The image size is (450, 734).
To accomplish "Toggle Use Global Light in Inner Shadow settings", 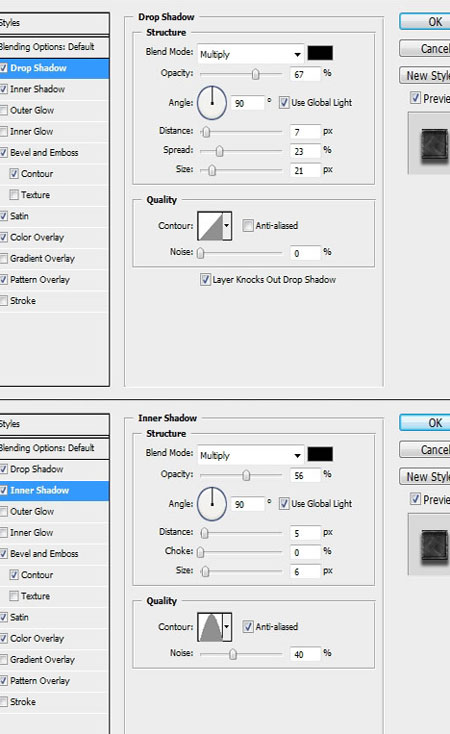I will pyautogui.click(x=284, y=504).
